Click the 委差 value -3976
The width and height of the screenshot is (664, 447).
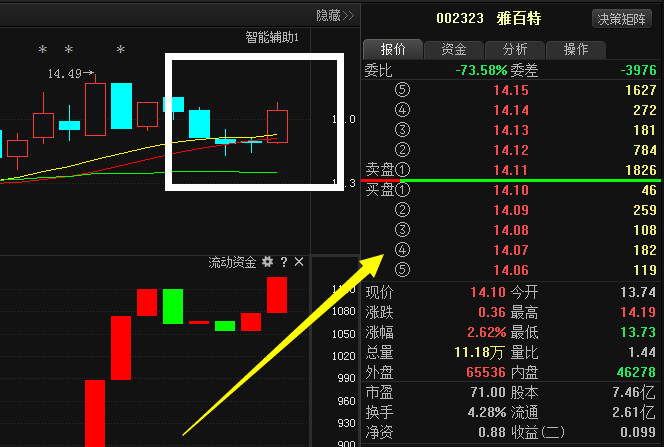(x=638, y=70)
